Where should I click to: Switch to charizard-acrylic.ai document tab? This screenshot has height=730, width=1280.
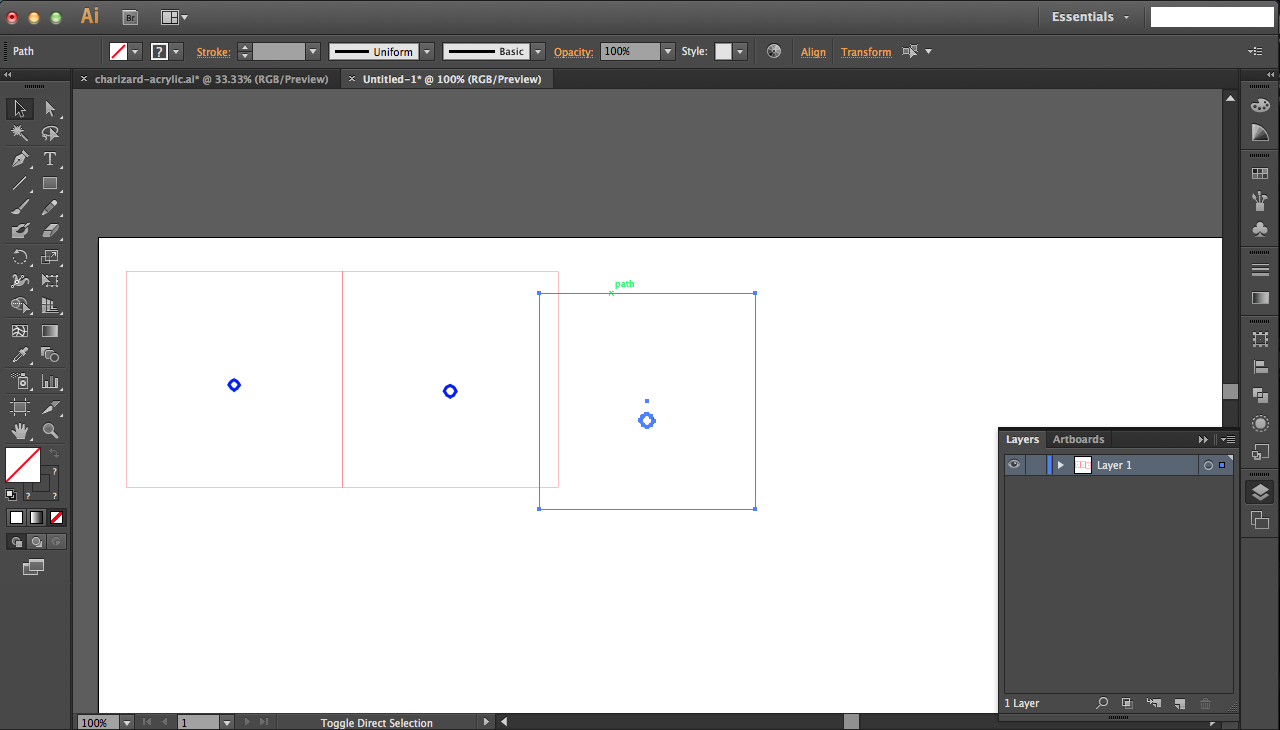point(211,79)
